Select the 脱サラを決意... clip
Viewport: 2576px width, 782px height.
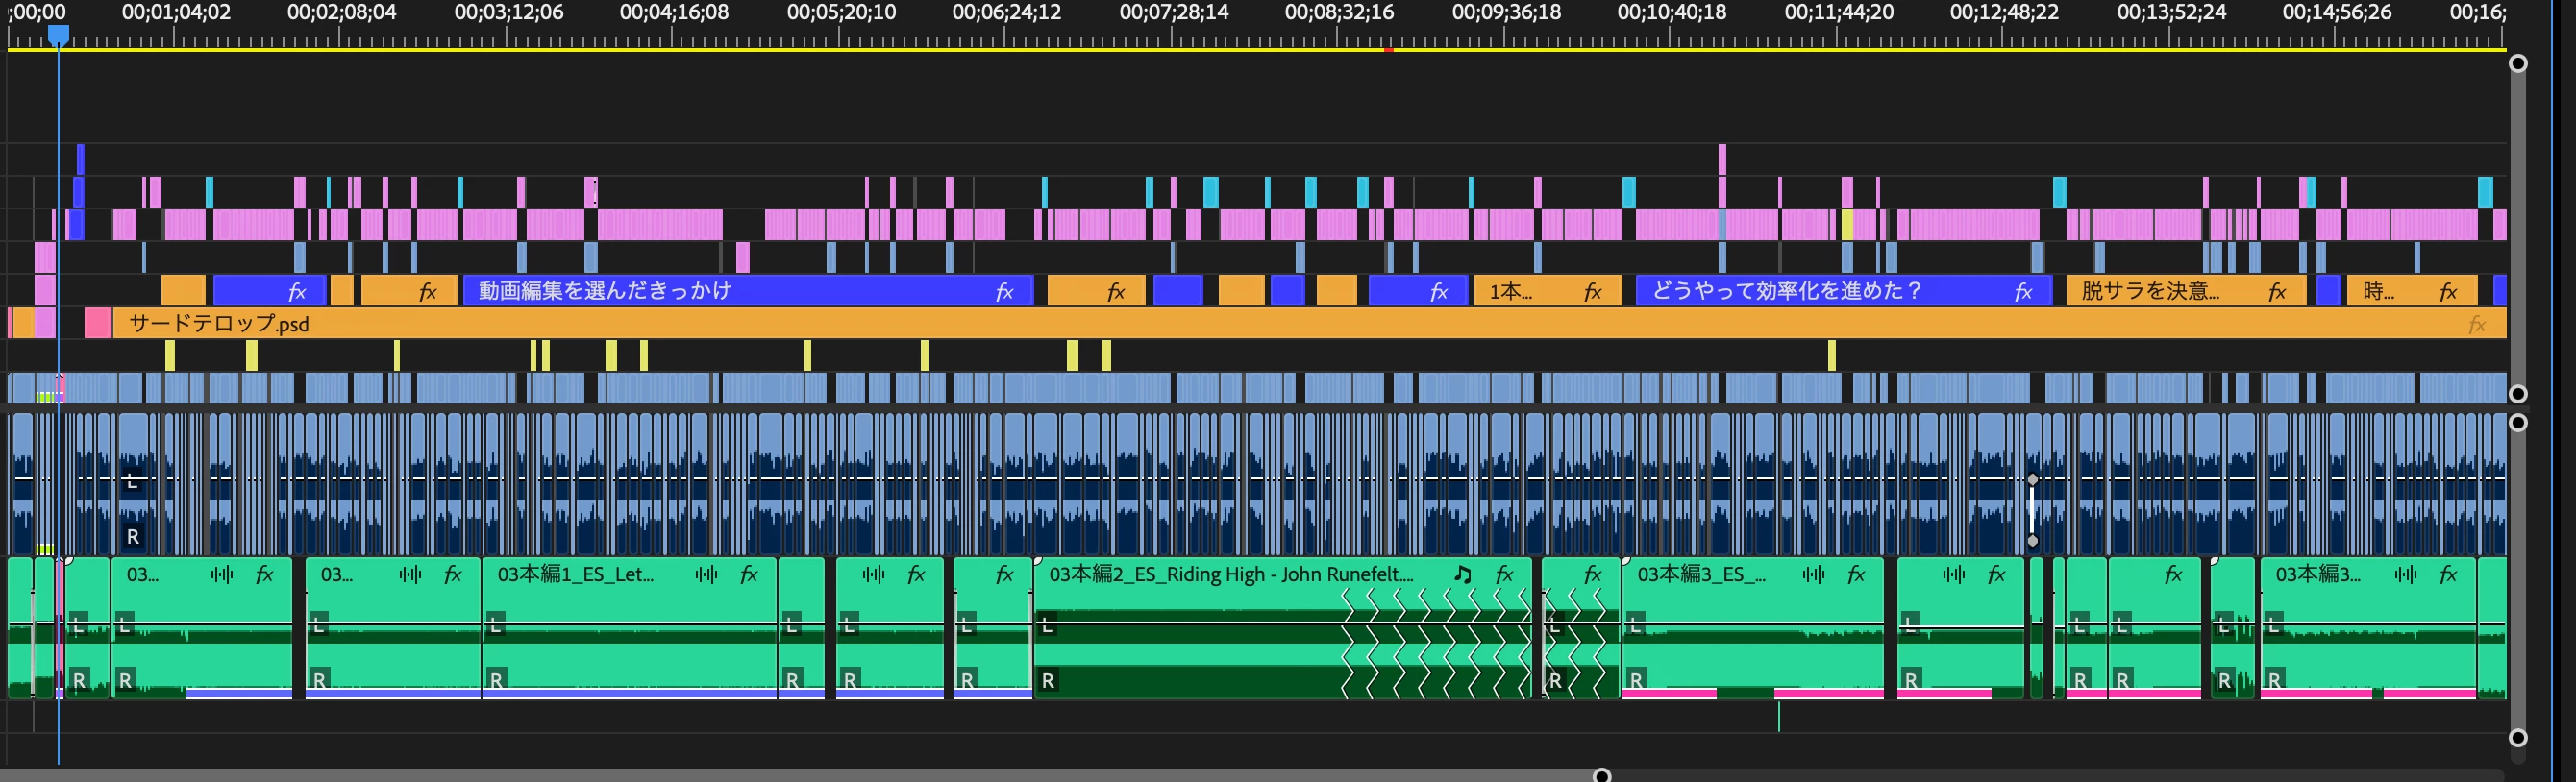point(2186,291)
